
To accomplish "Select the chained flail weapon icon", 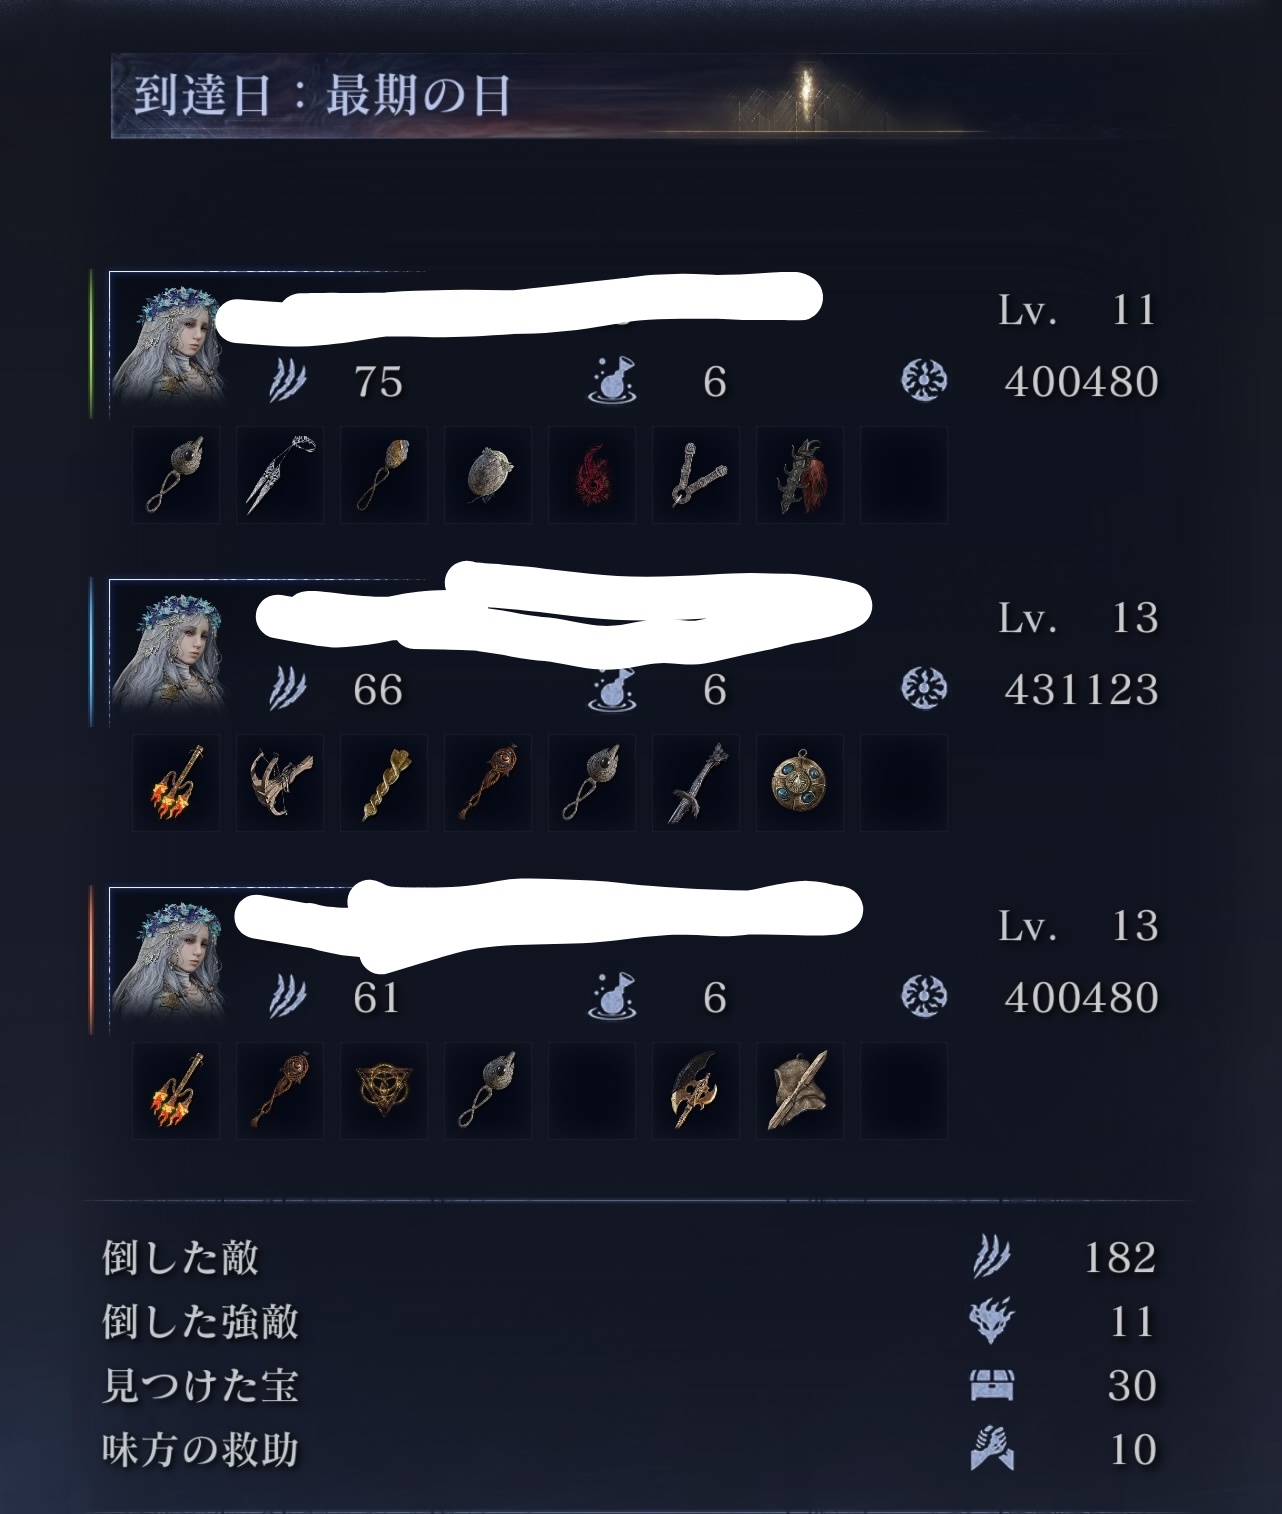I will click(696, 475).
